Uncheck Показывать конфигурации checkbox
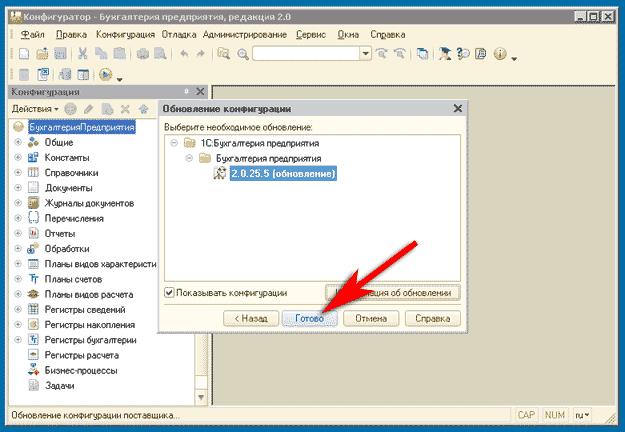The width and height of the screenshot is (625, 432). (x=168, y=293)
